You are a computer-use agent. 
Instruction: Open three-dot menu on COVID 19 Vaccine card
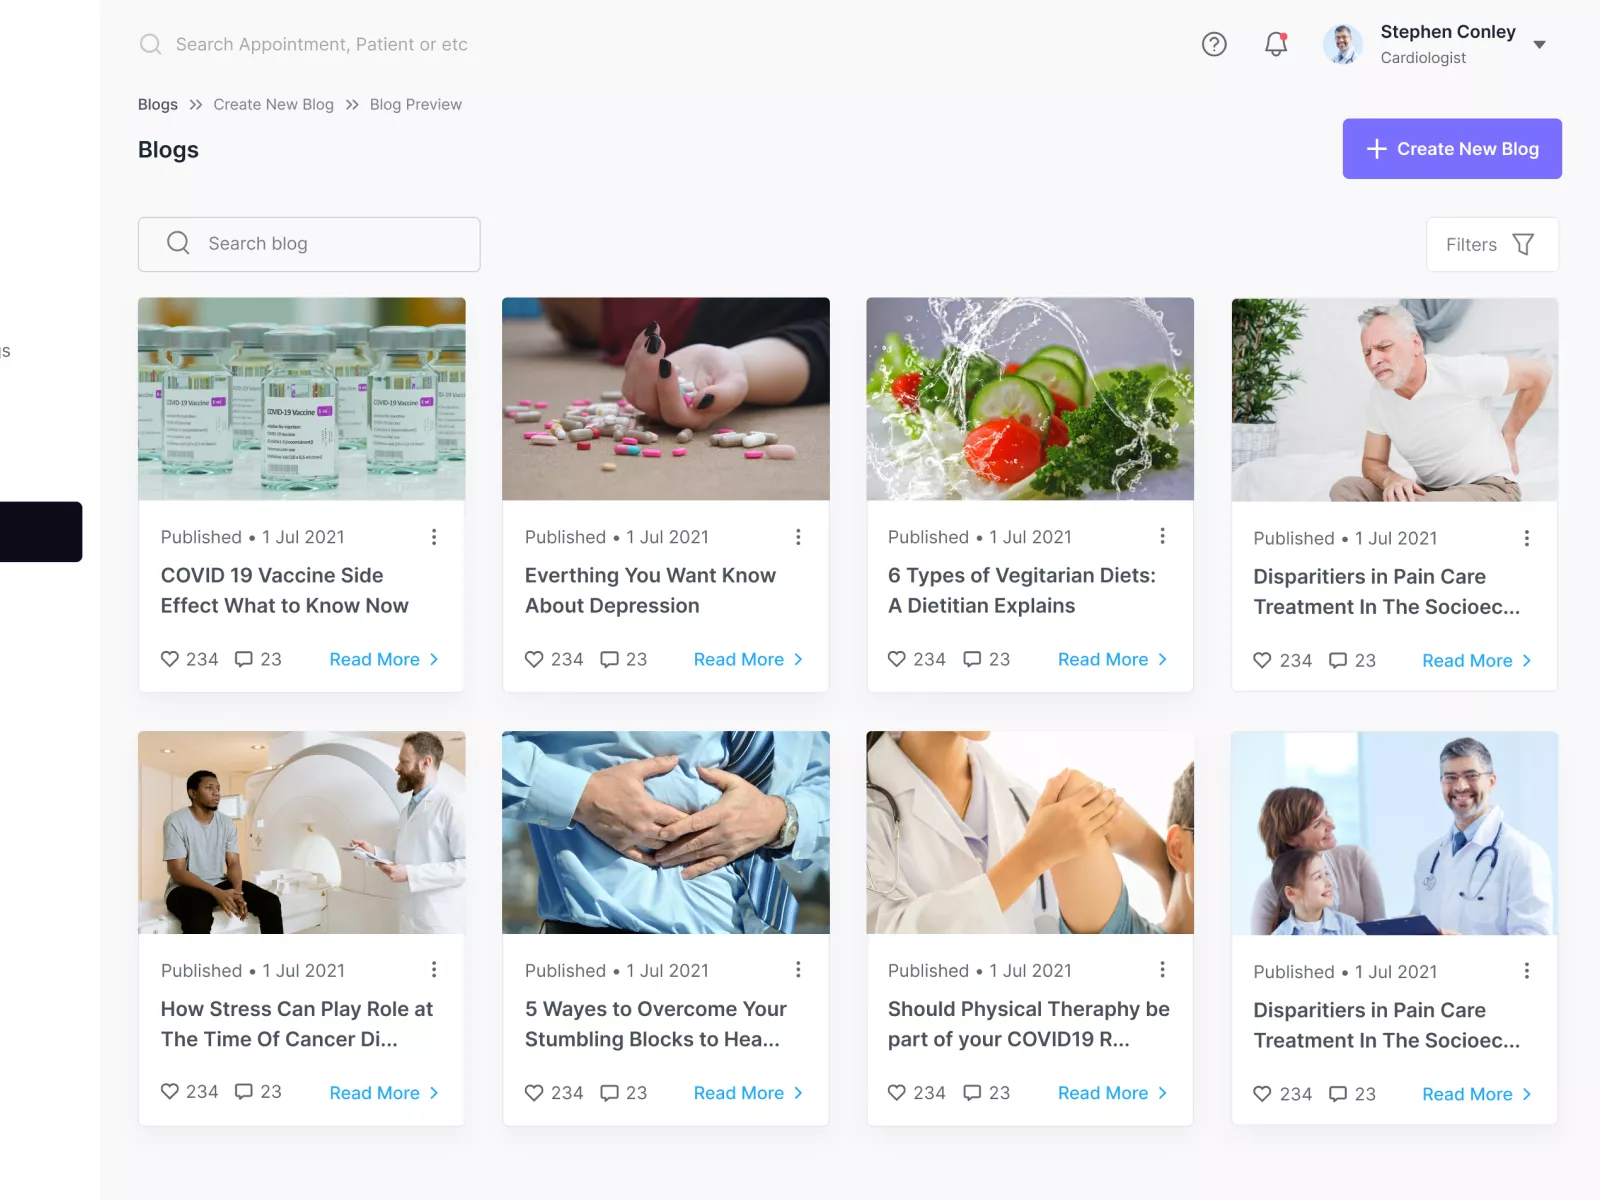coord(434,537)
